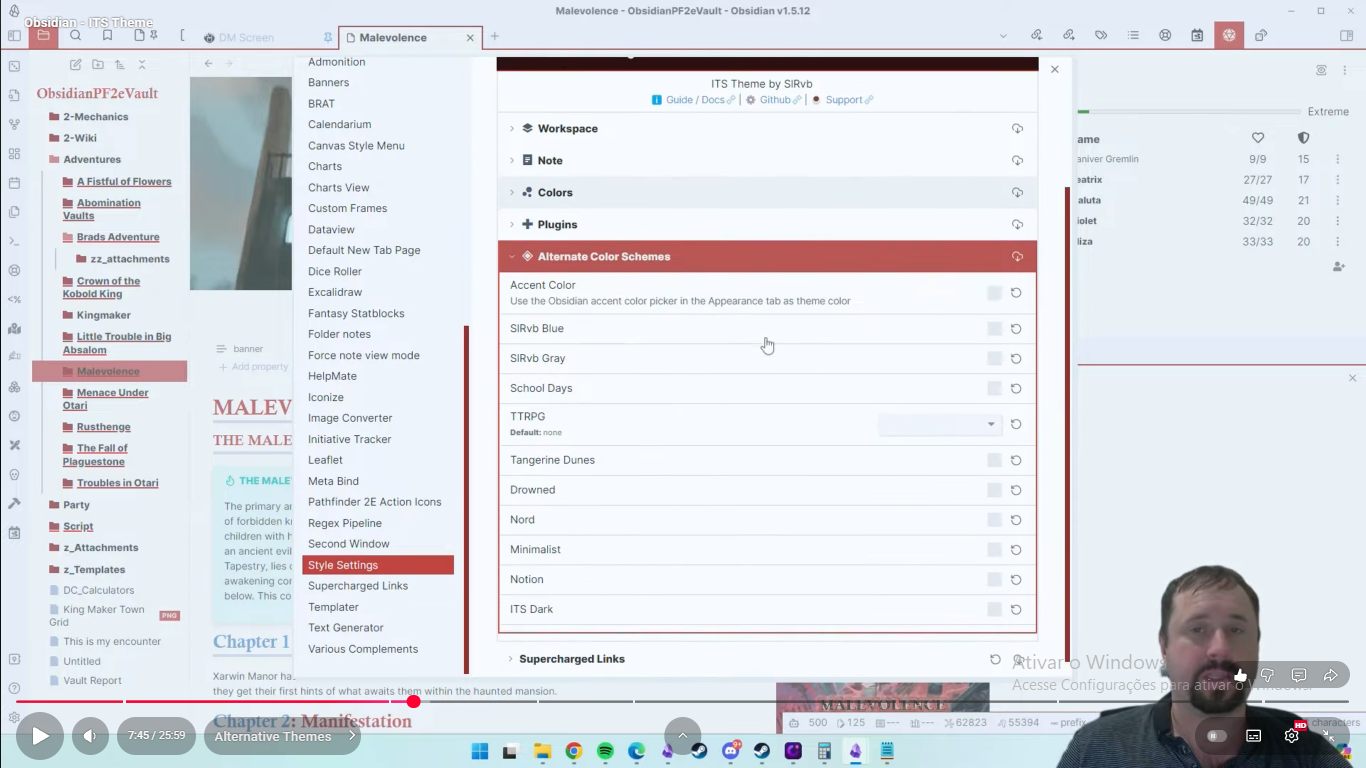
Task: Open the Guide / Docs link
Action: tap(694, 100)
